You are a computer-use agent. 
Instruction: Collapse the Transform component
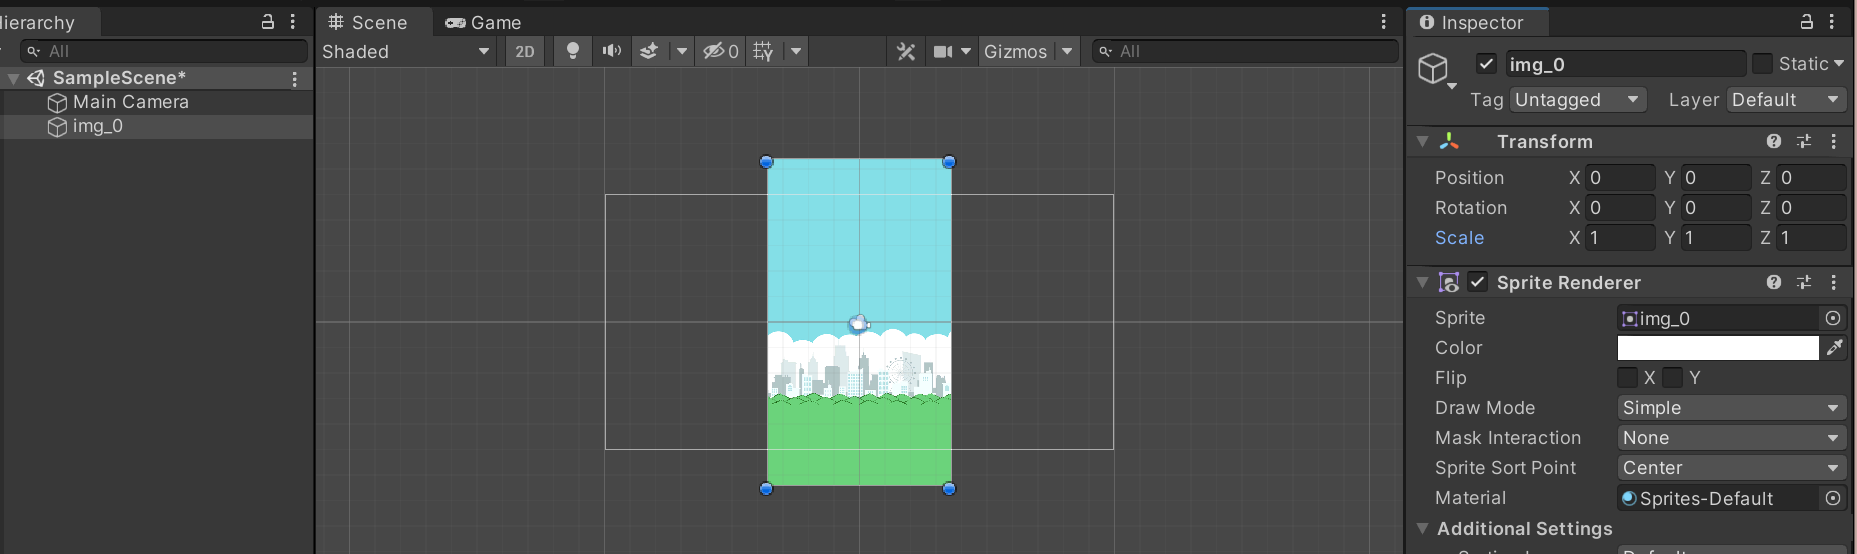[1422, 142]
